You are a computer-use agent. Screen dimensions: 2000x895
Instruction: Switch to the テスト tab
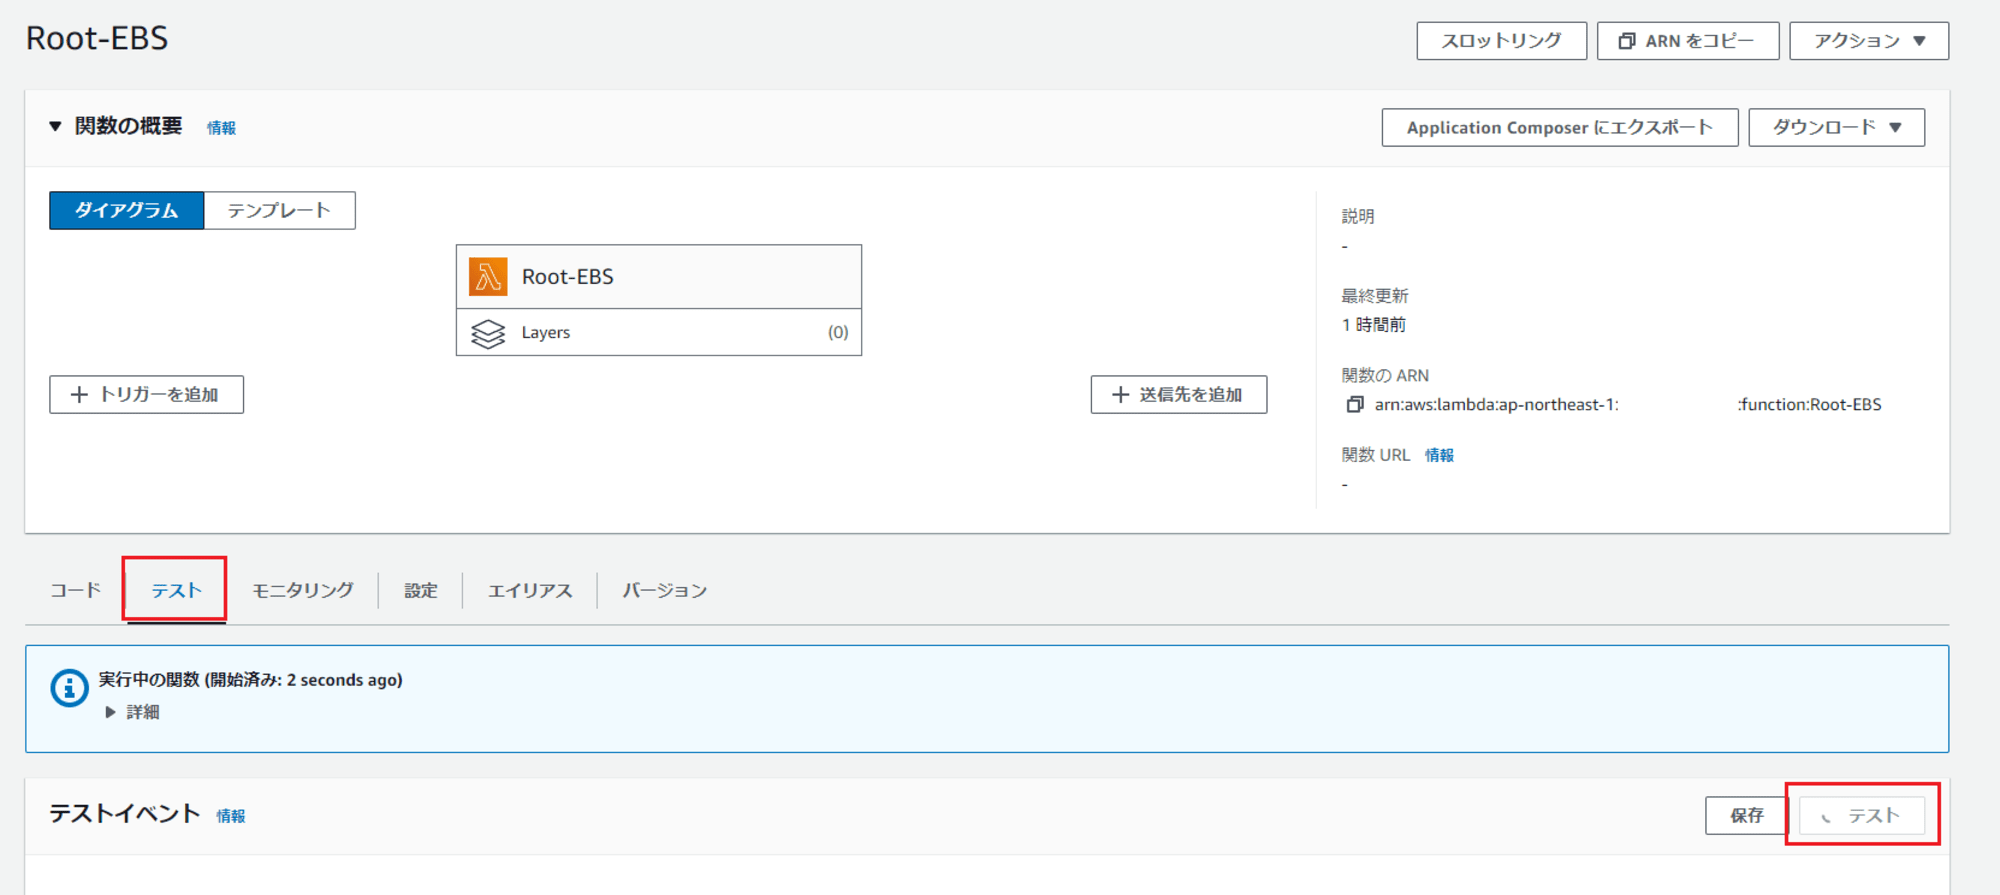point(176,590)
